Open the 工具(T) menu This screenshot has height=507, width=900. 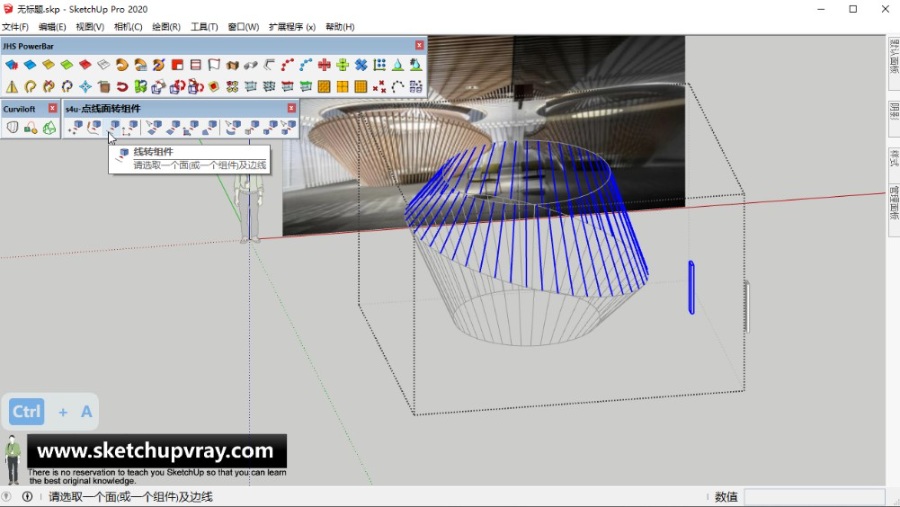click(x=204, y=27)
